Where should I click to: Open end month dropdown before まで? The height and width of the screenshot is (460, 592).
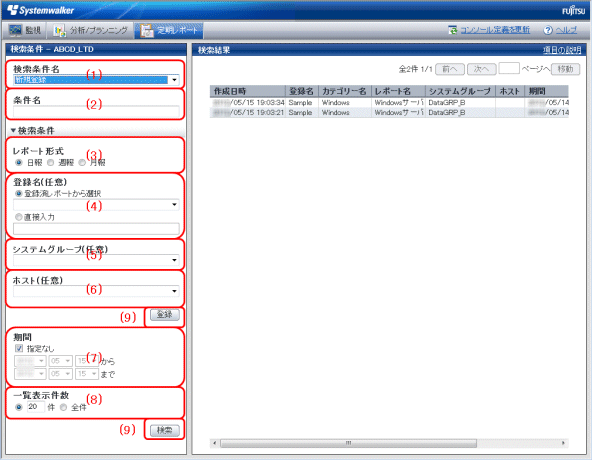click(60, 374)
